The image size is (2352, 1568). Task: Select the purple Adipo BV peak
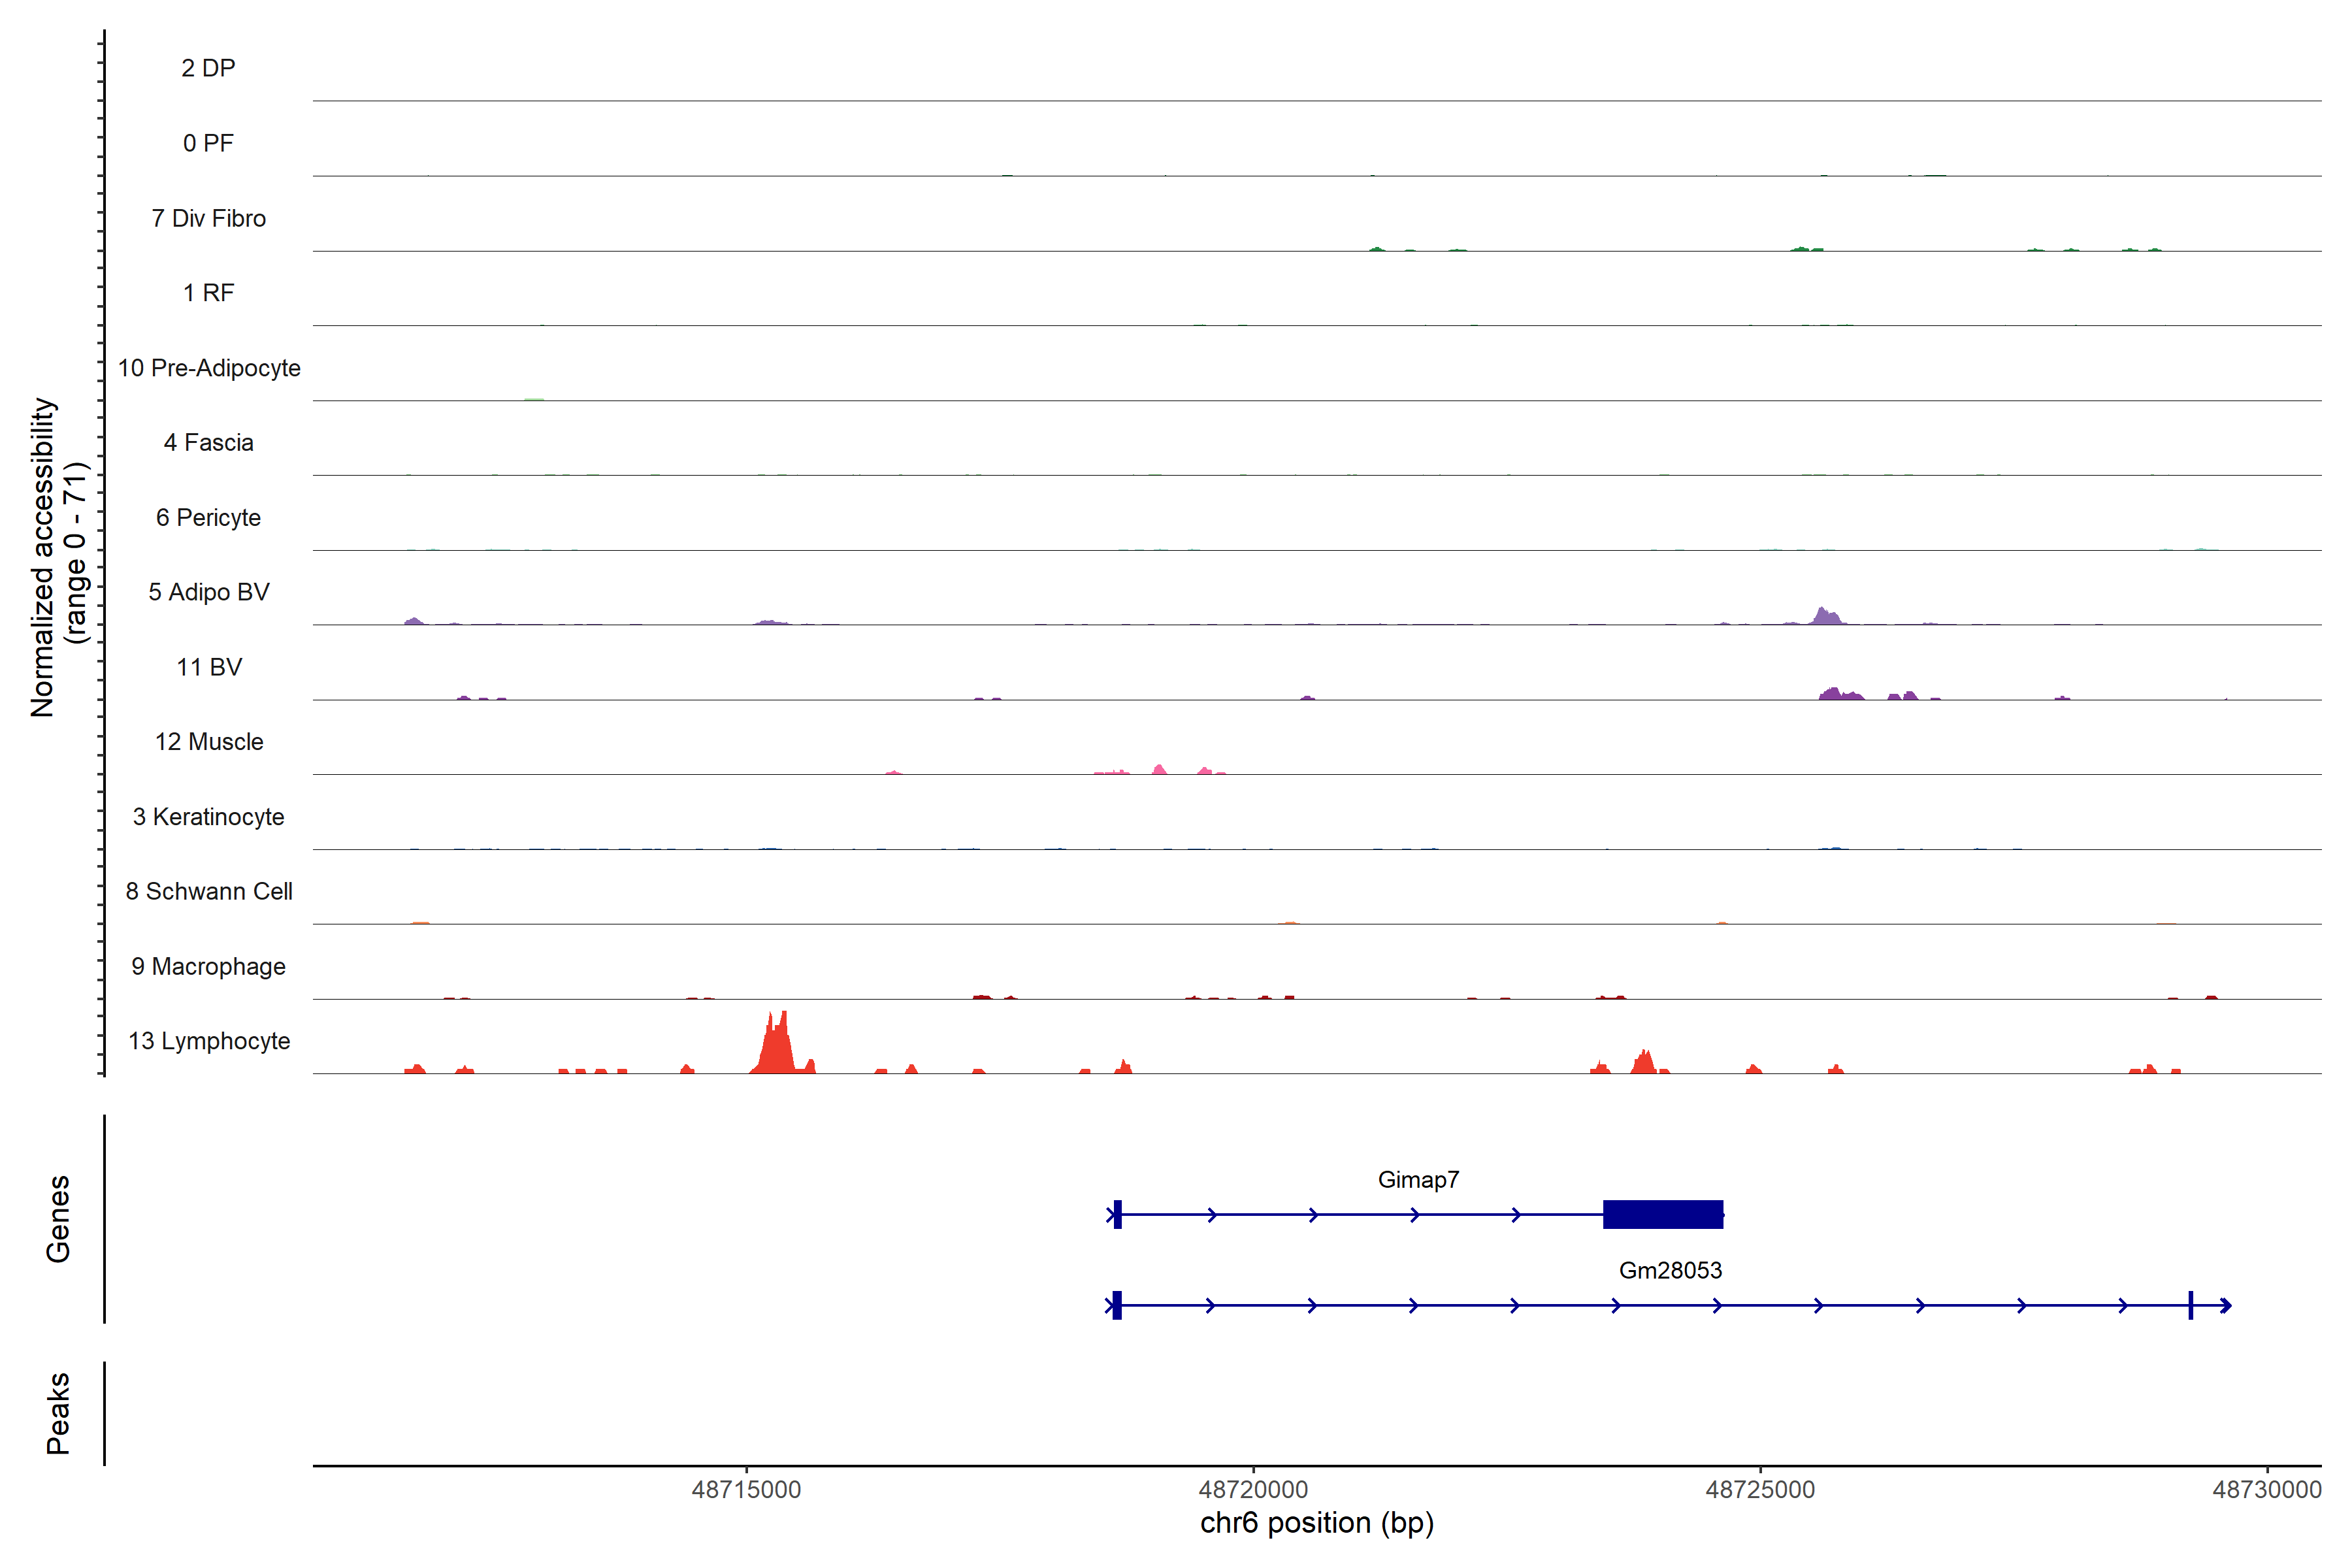(x=1826, y=616)
